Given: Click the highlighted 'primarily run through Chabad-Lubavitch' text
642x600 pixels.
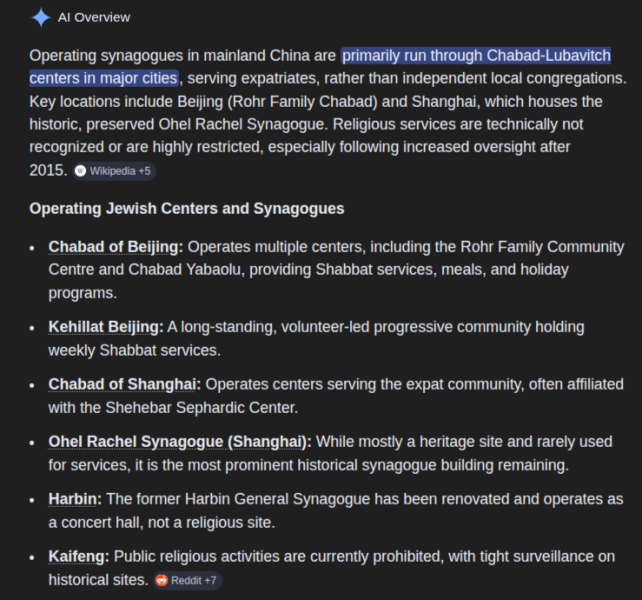Looking at the screenshot, I should coord(476,55).
